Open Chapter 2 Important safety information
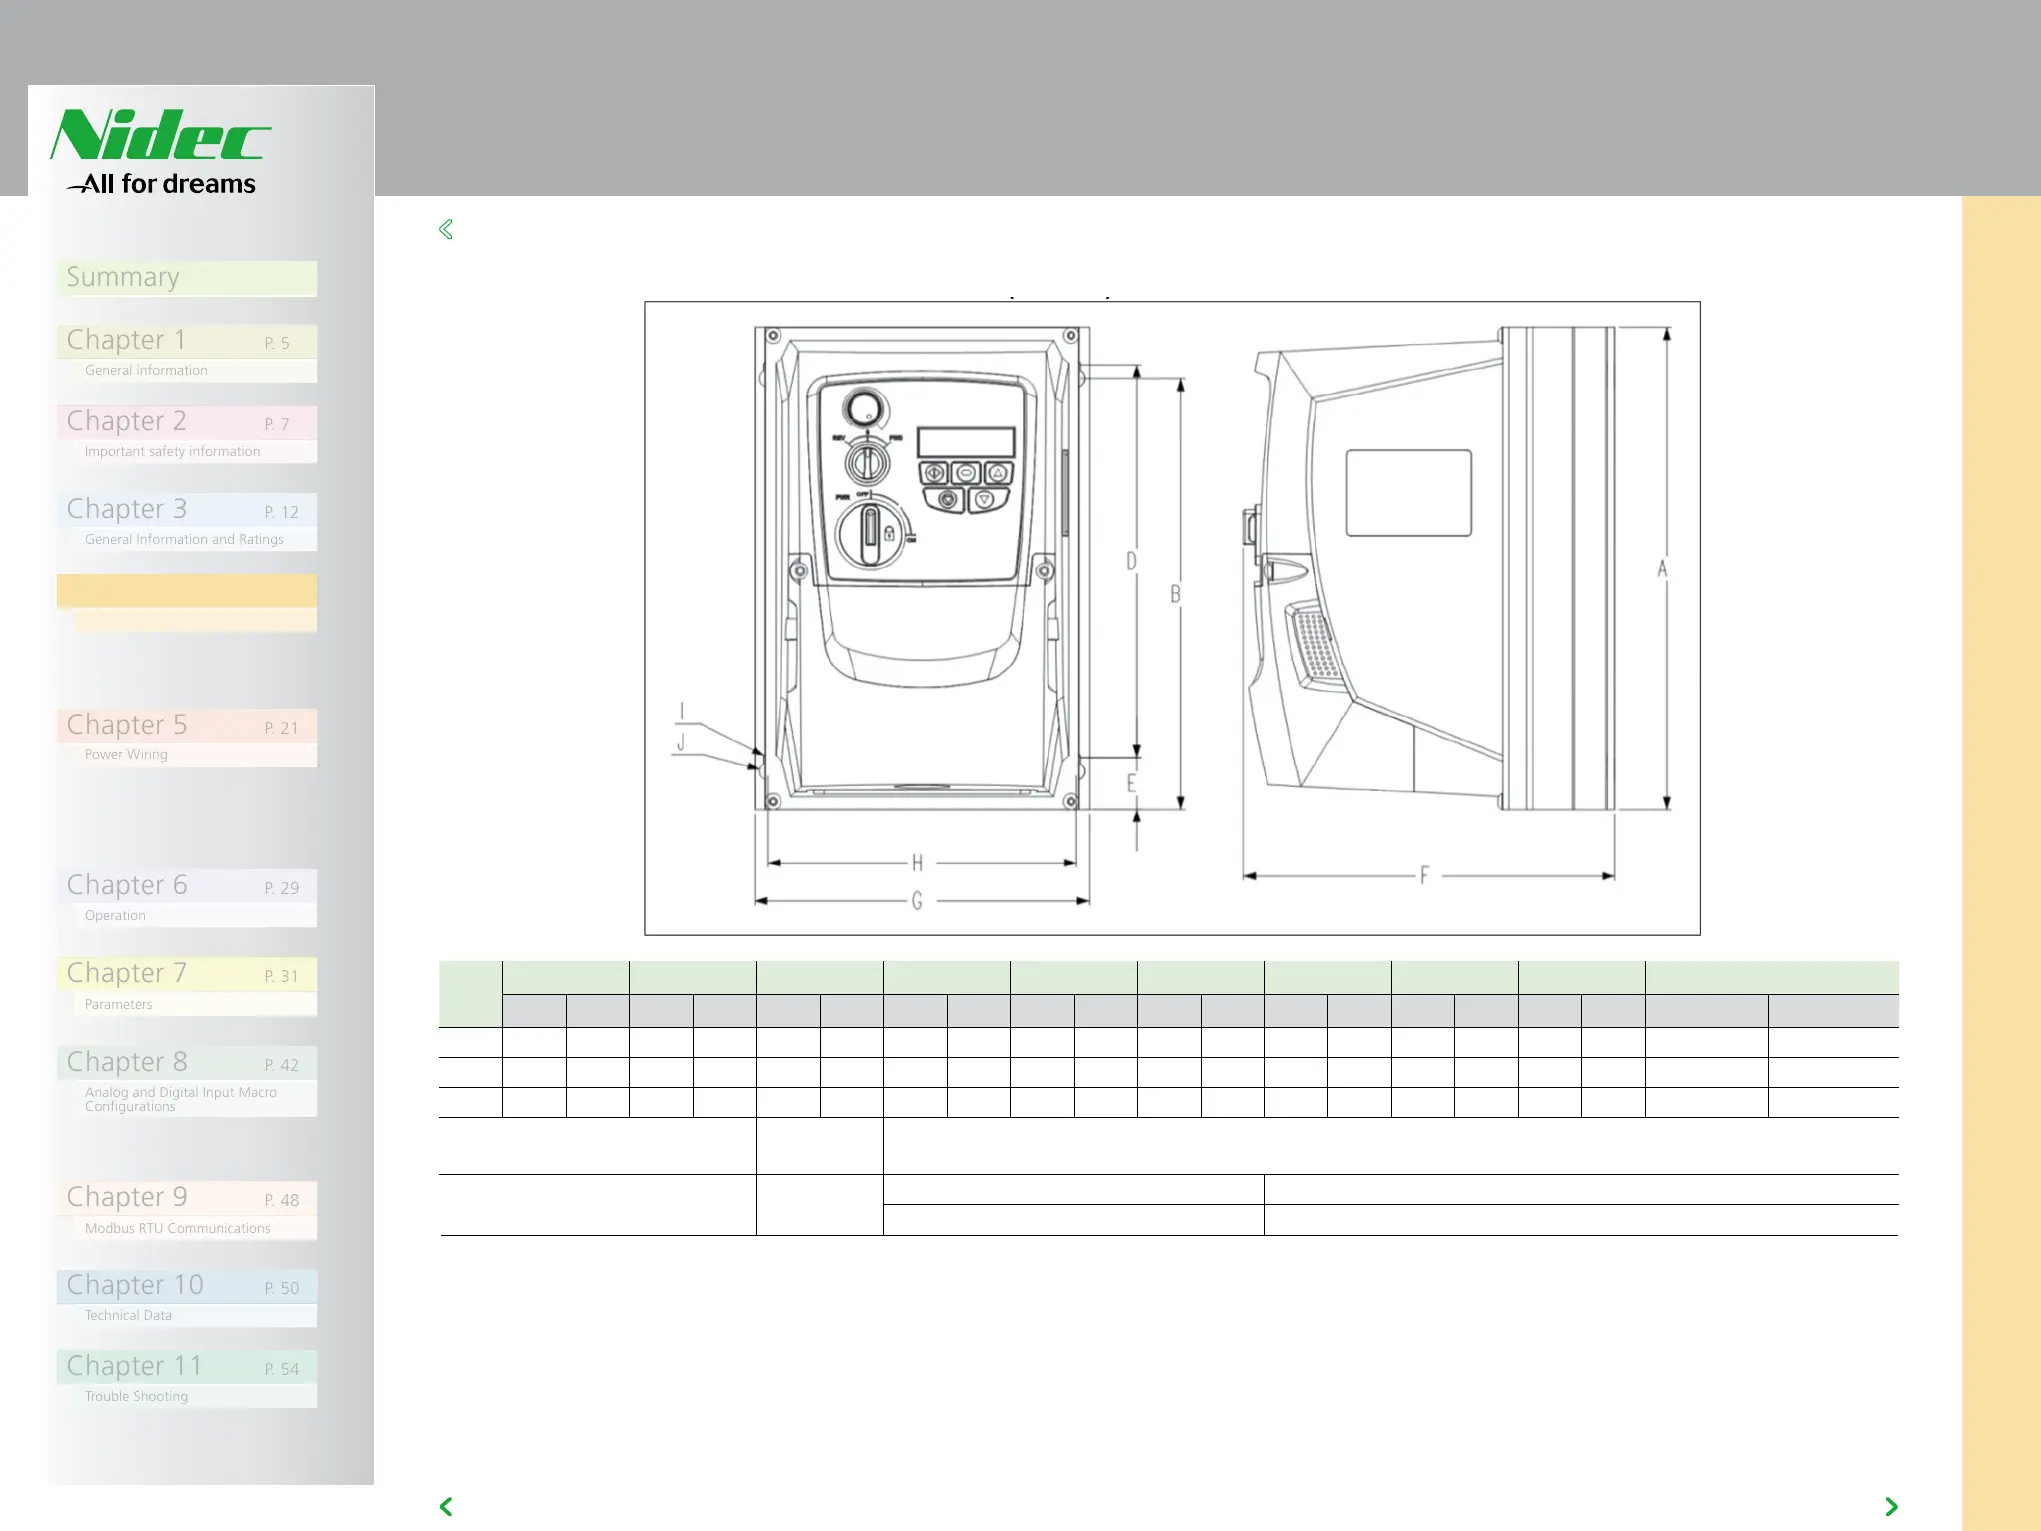 tap(187, 434)
